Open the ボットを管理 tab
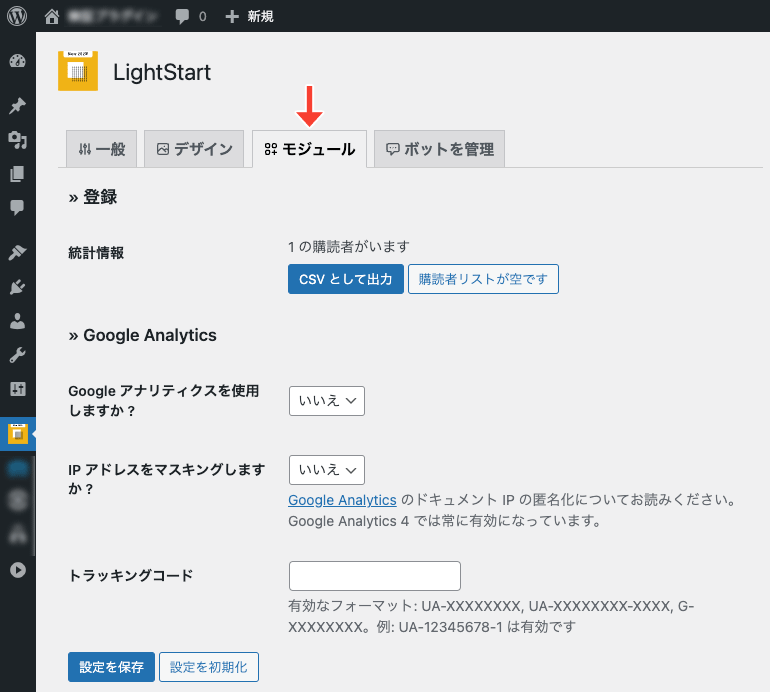Screen dimensions: 770x692 tap(440, 149)
